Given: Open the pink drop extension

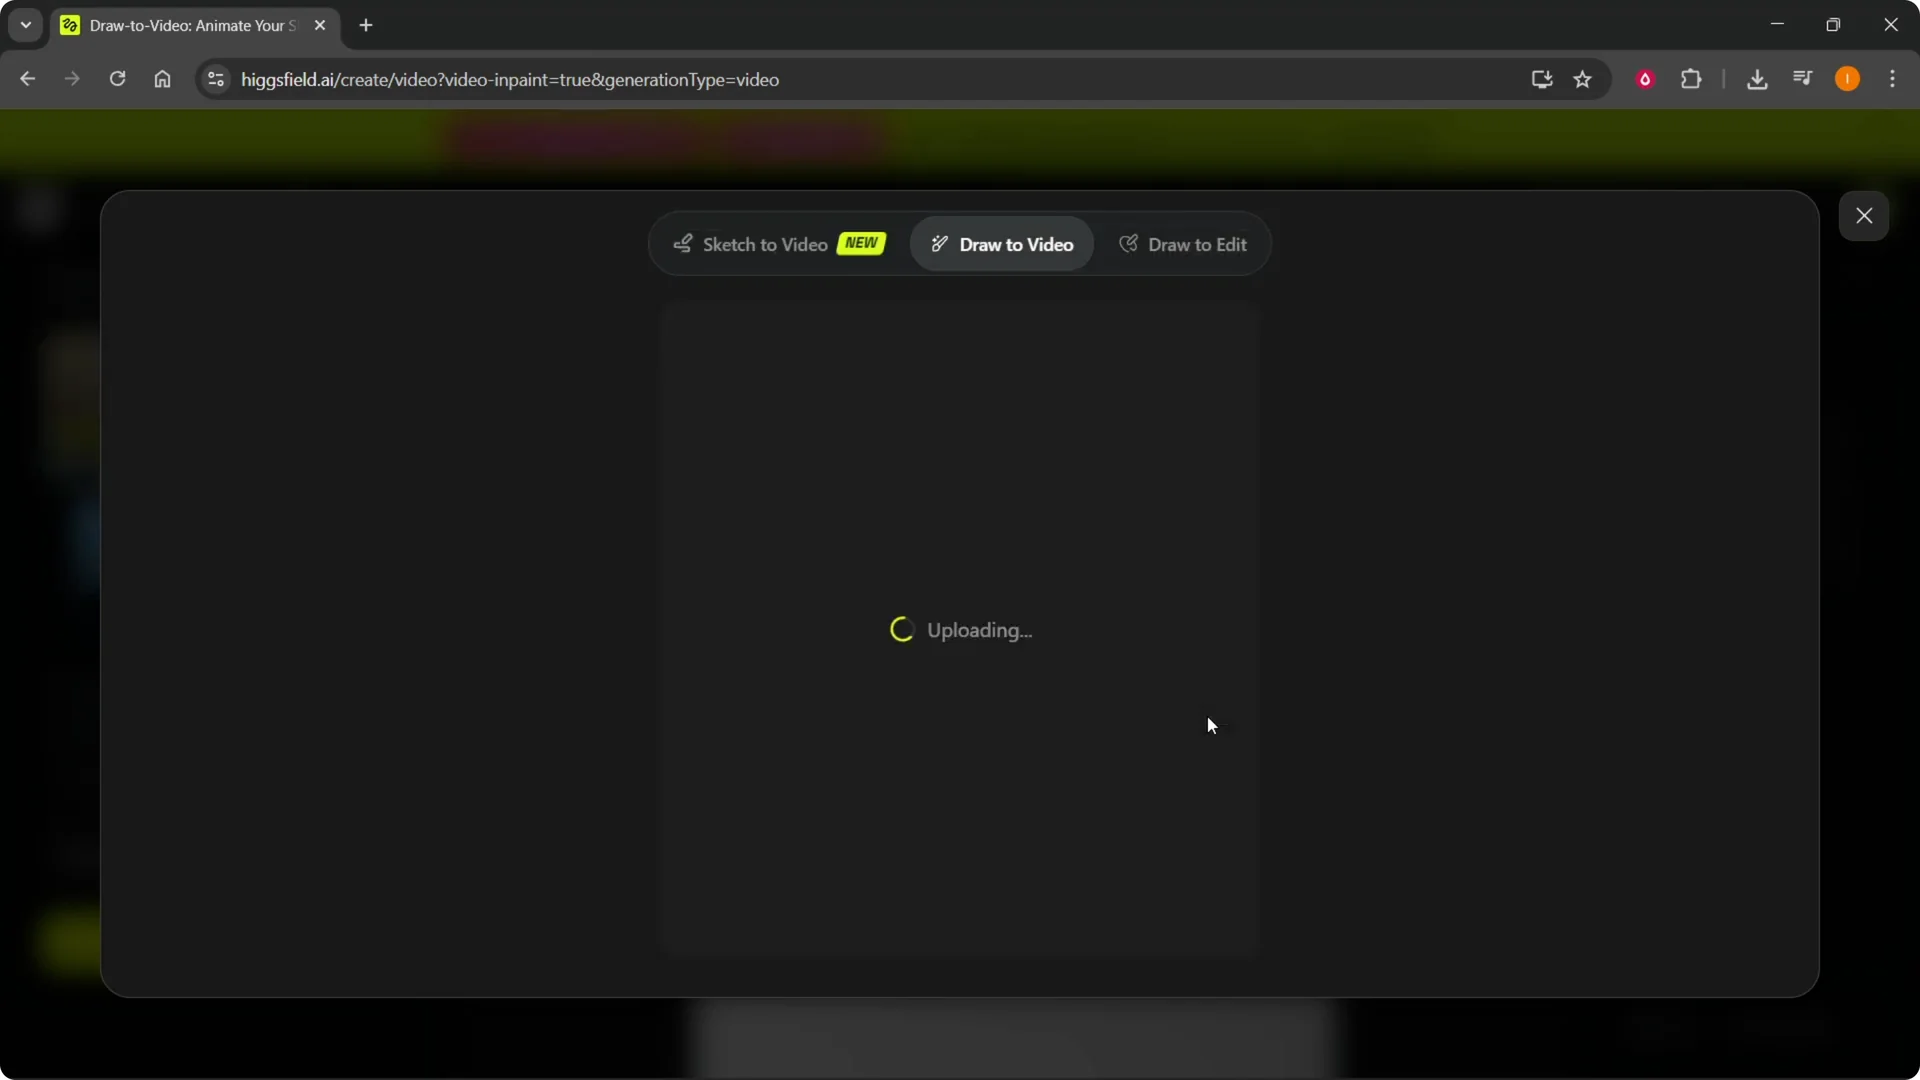Looking at the screenshot, I should coord(1646,78).
